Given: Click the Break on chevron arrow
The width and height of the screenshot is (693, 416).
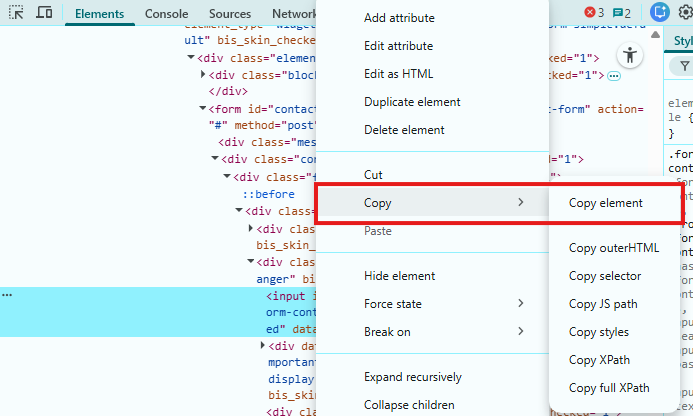Looking at the screenshot, I should [x=521, y=331].
